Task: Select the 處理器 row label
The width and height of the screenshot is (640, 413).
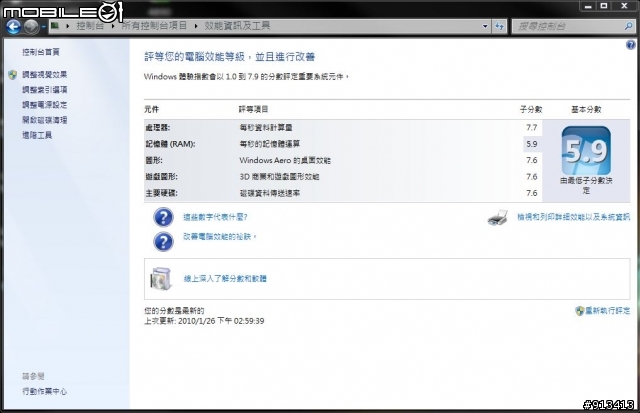Action: coord(158,128)
